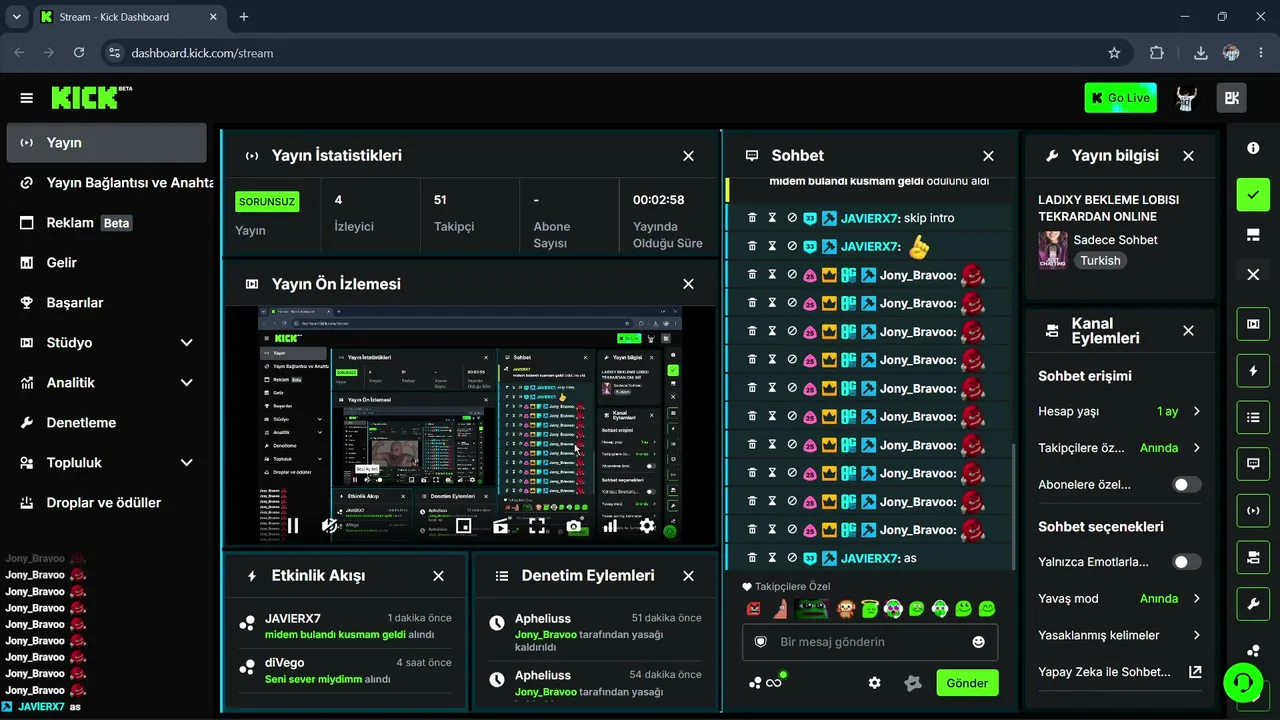Click the info icon in right toolbar
The height and width of the screenshot is (720, 1280).
(x=1253, y=148)
